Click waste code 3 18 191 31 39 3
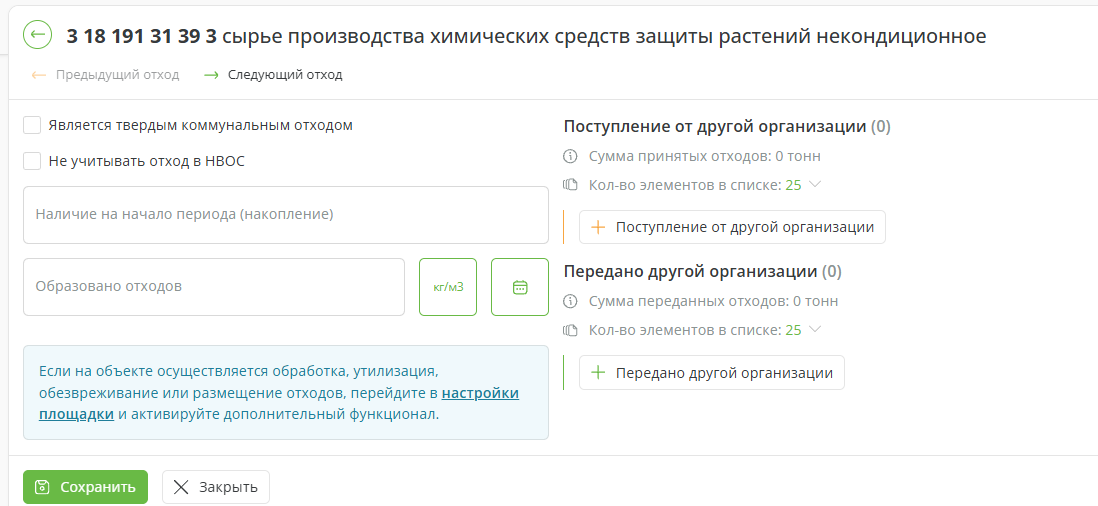The width and height of the screenshot is (1098, 506). pyautogui.click(x=141, y=36)
